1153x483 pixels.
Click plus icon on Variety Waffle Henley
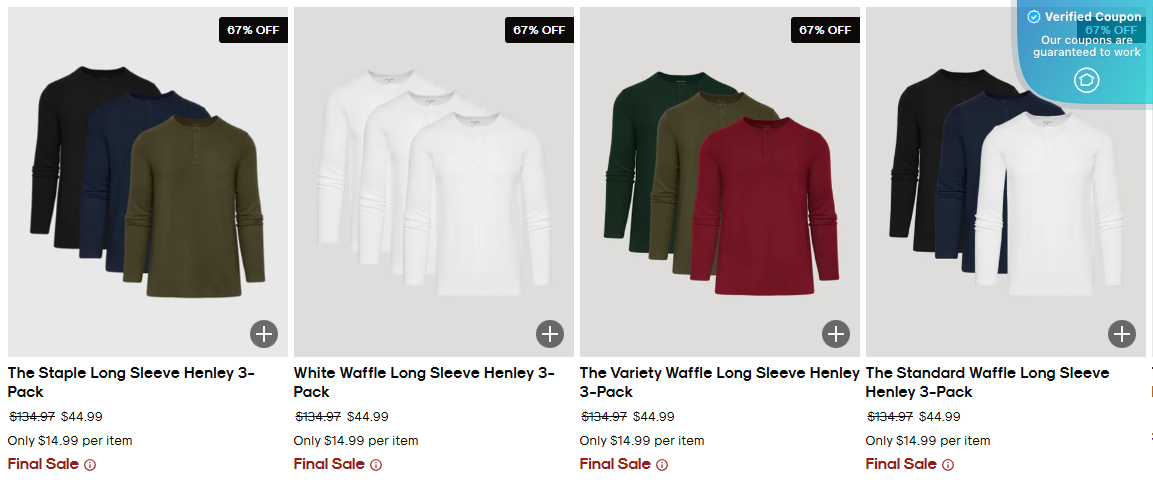pos(836,334)
